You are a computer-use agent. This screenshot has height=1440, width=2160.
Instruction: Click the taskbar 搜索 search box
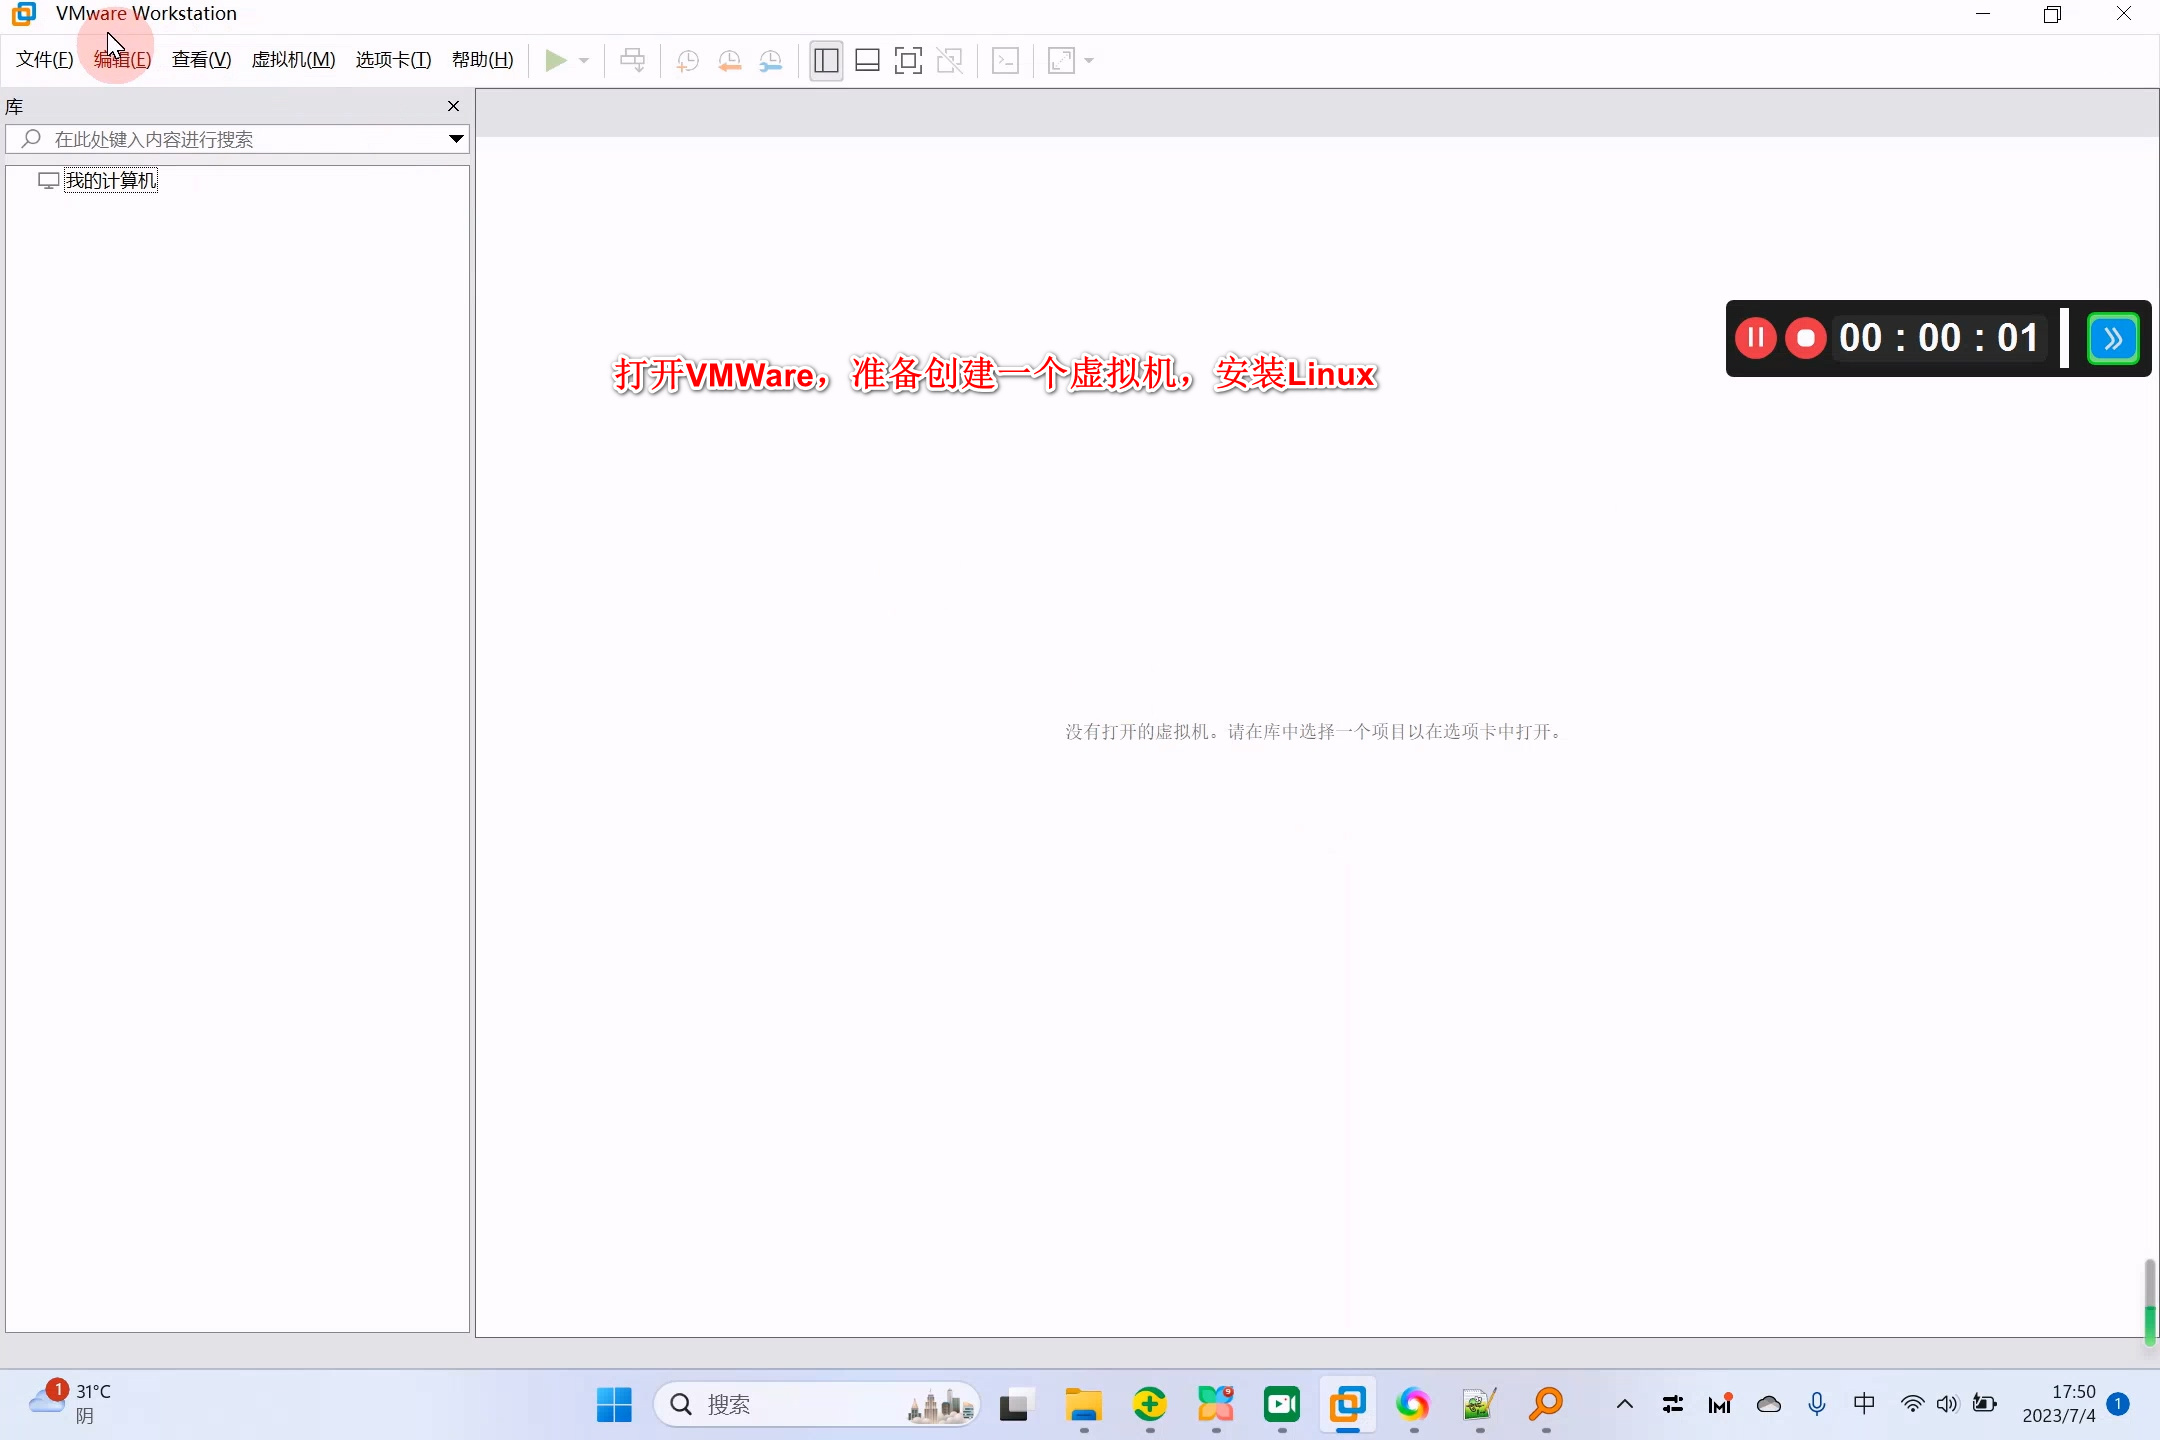pyautogui.click(x=816, y=1405)
